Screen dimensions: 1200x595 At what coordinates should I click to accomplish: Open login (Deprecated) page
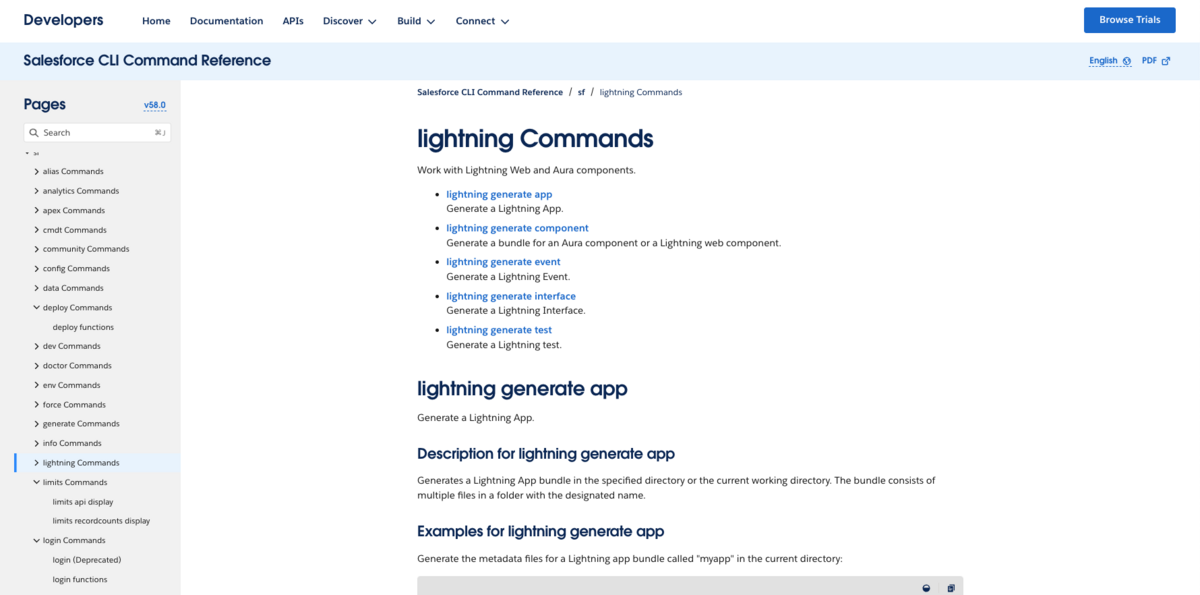(x=86, y=560)
